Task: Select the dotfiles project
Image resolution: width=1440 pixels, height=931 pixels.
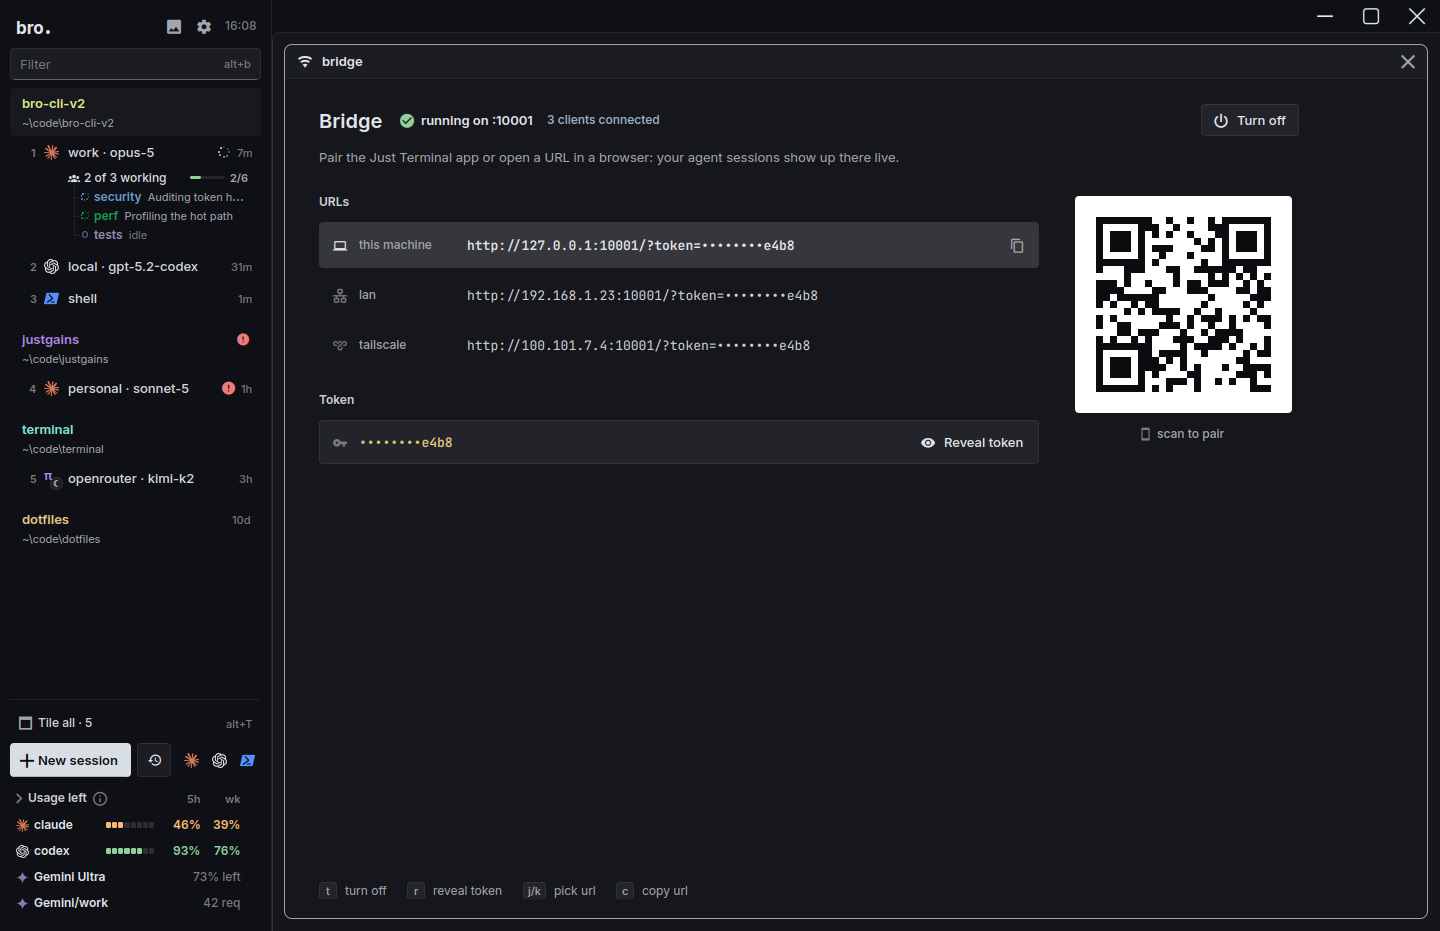Action: click(136, 529)
